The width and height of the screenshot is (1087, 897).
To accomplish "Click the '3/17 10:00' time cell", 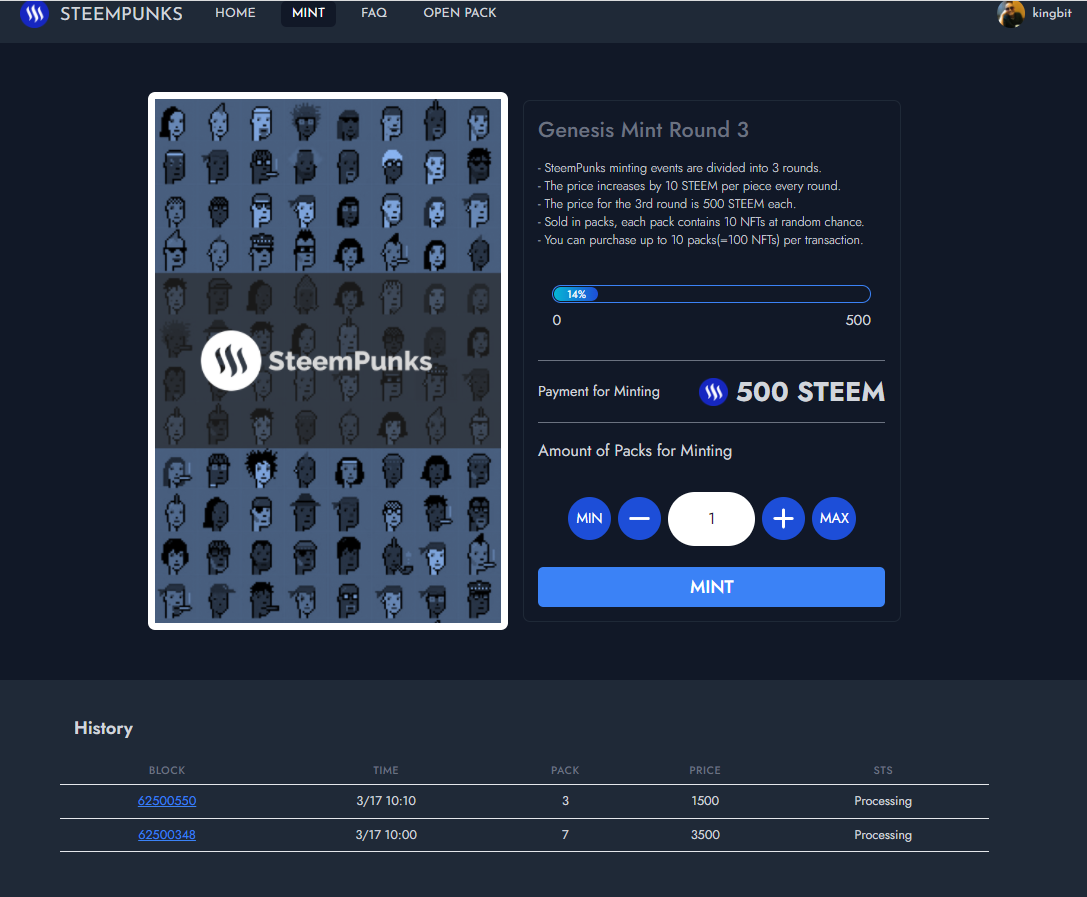I will 386,835.
